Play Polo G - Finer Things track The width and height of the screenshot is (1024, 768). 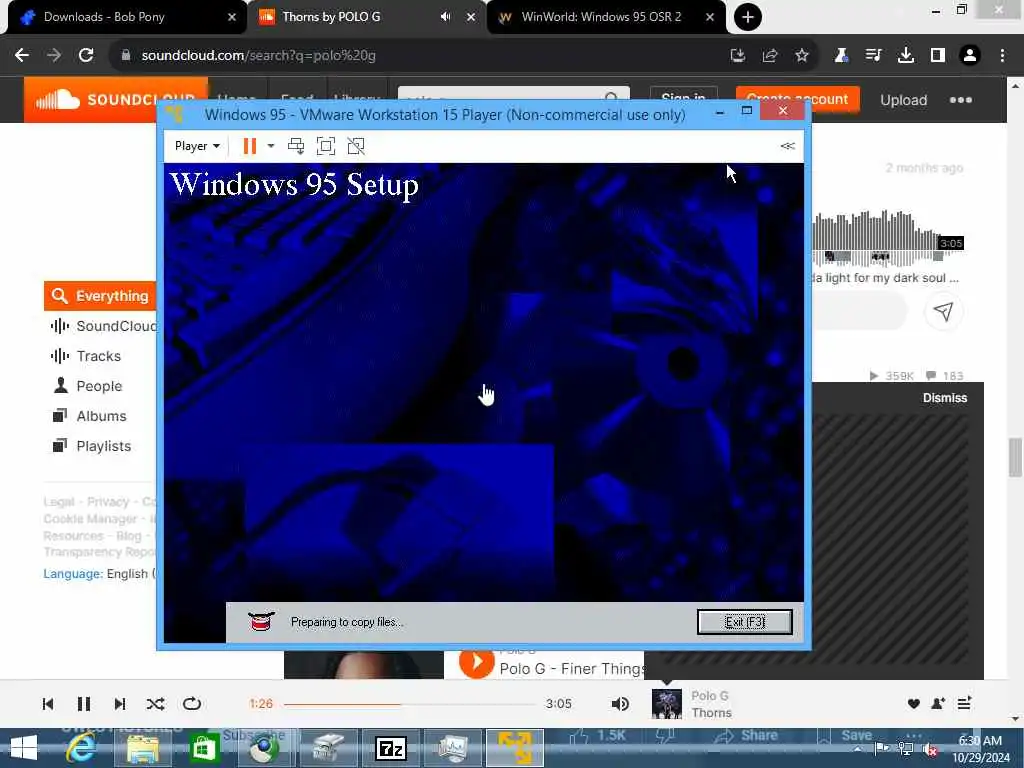click(477, 662)
